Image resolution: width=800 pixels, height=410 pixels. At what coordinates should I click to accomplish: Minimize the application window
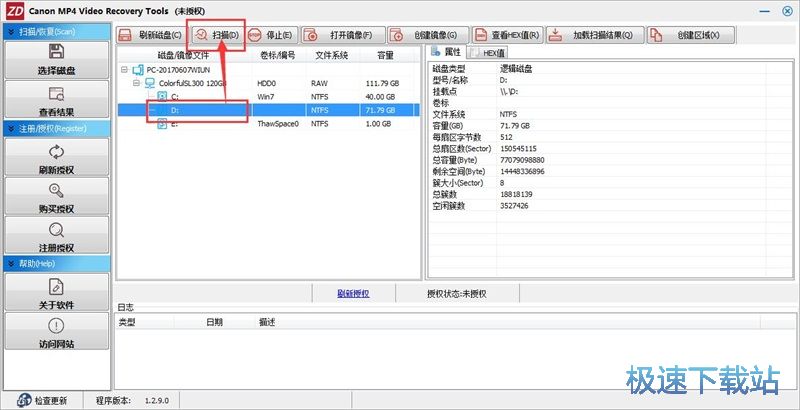[765, 11]
